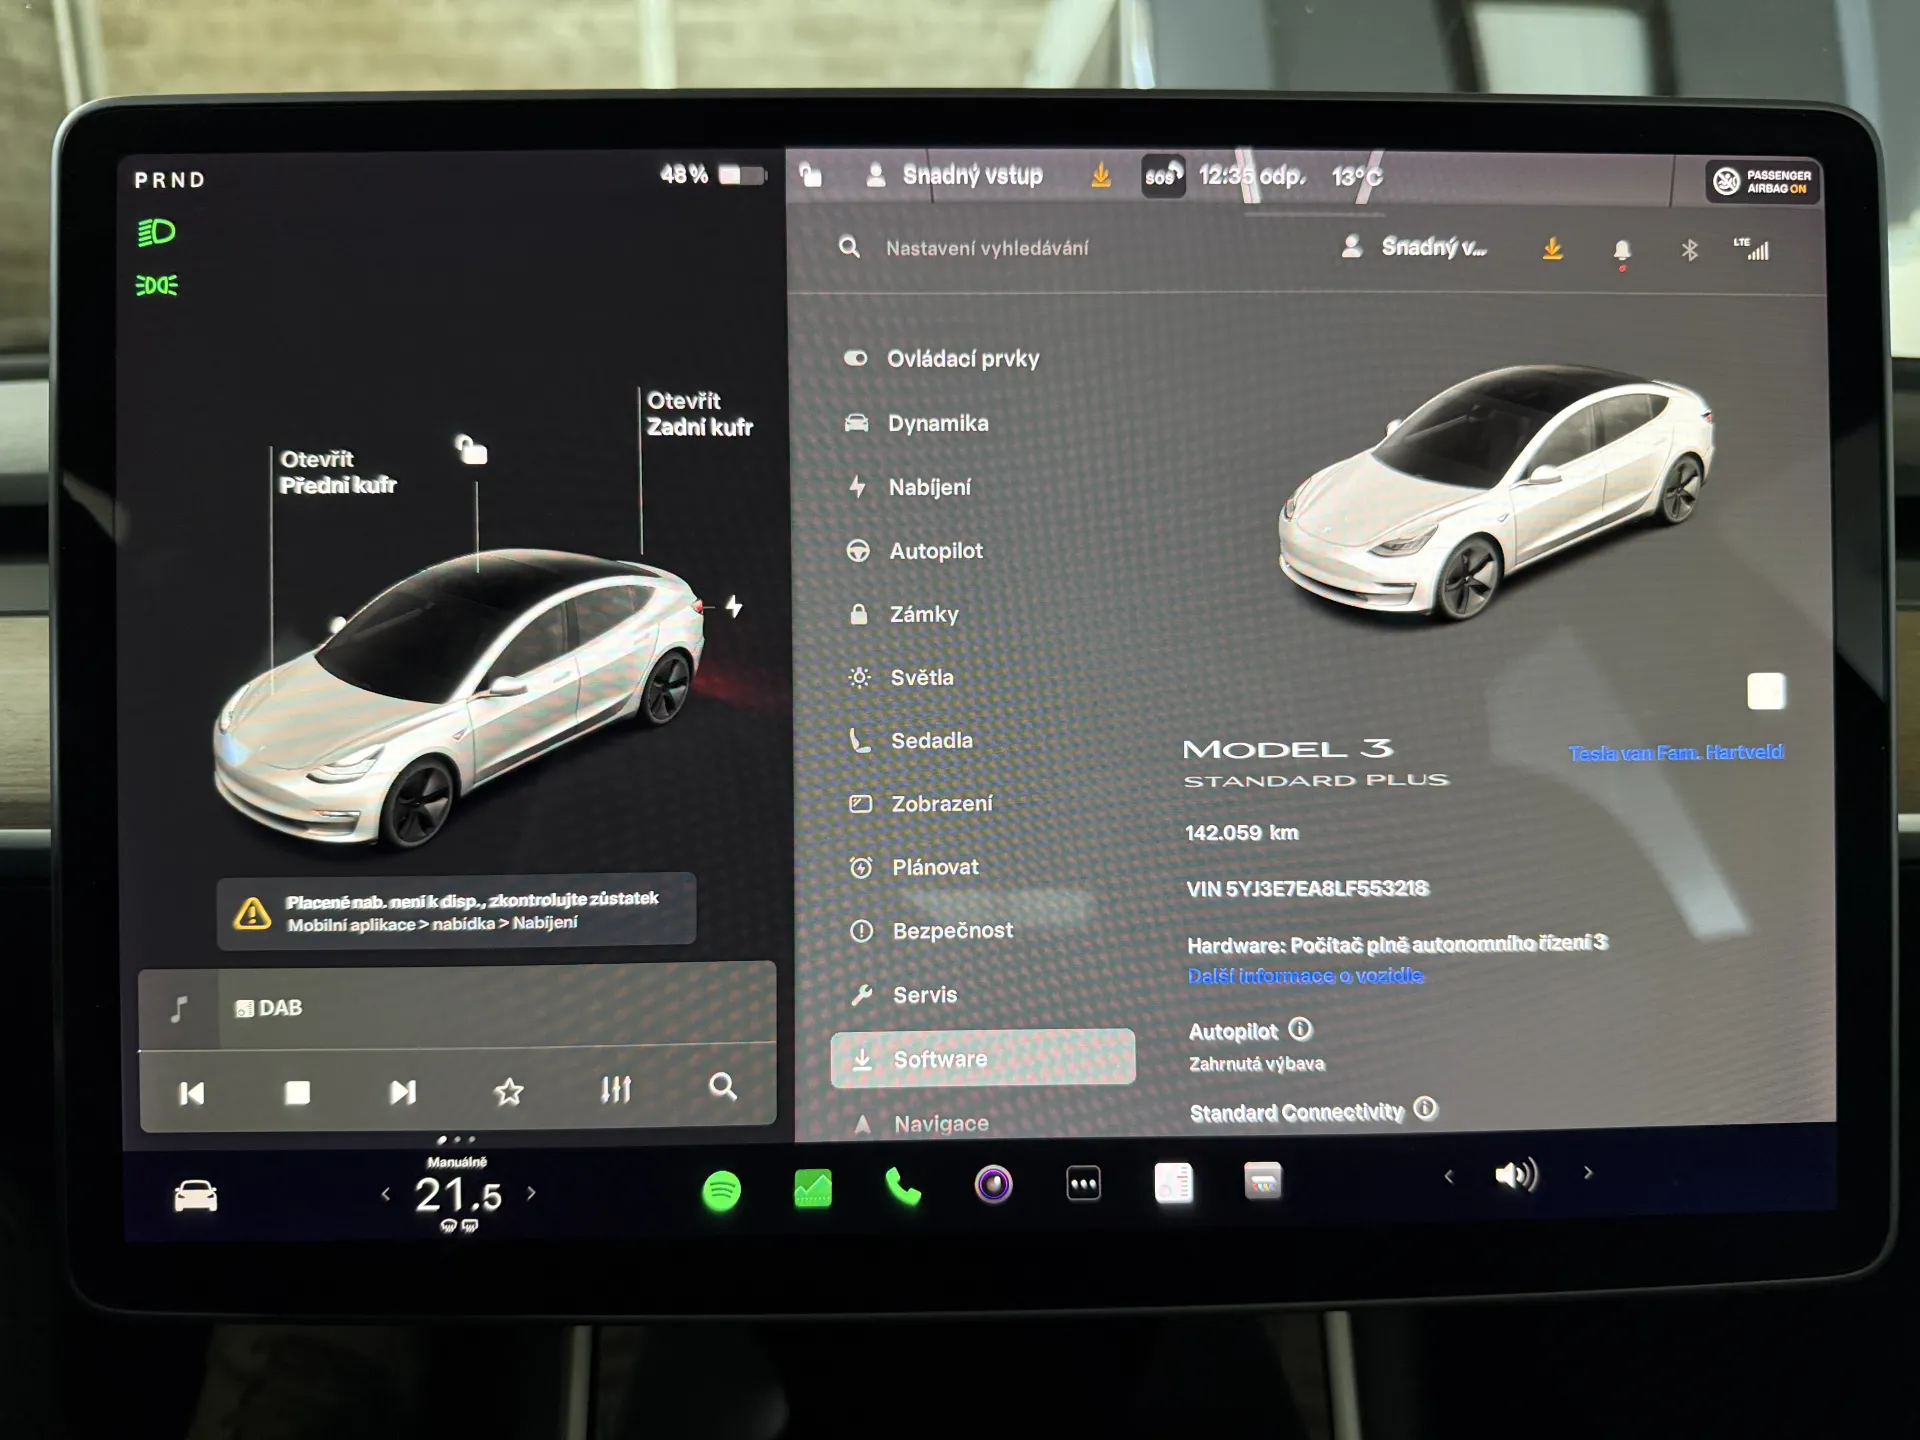Open the bell notifications icon

click(x=1622, y=250)
